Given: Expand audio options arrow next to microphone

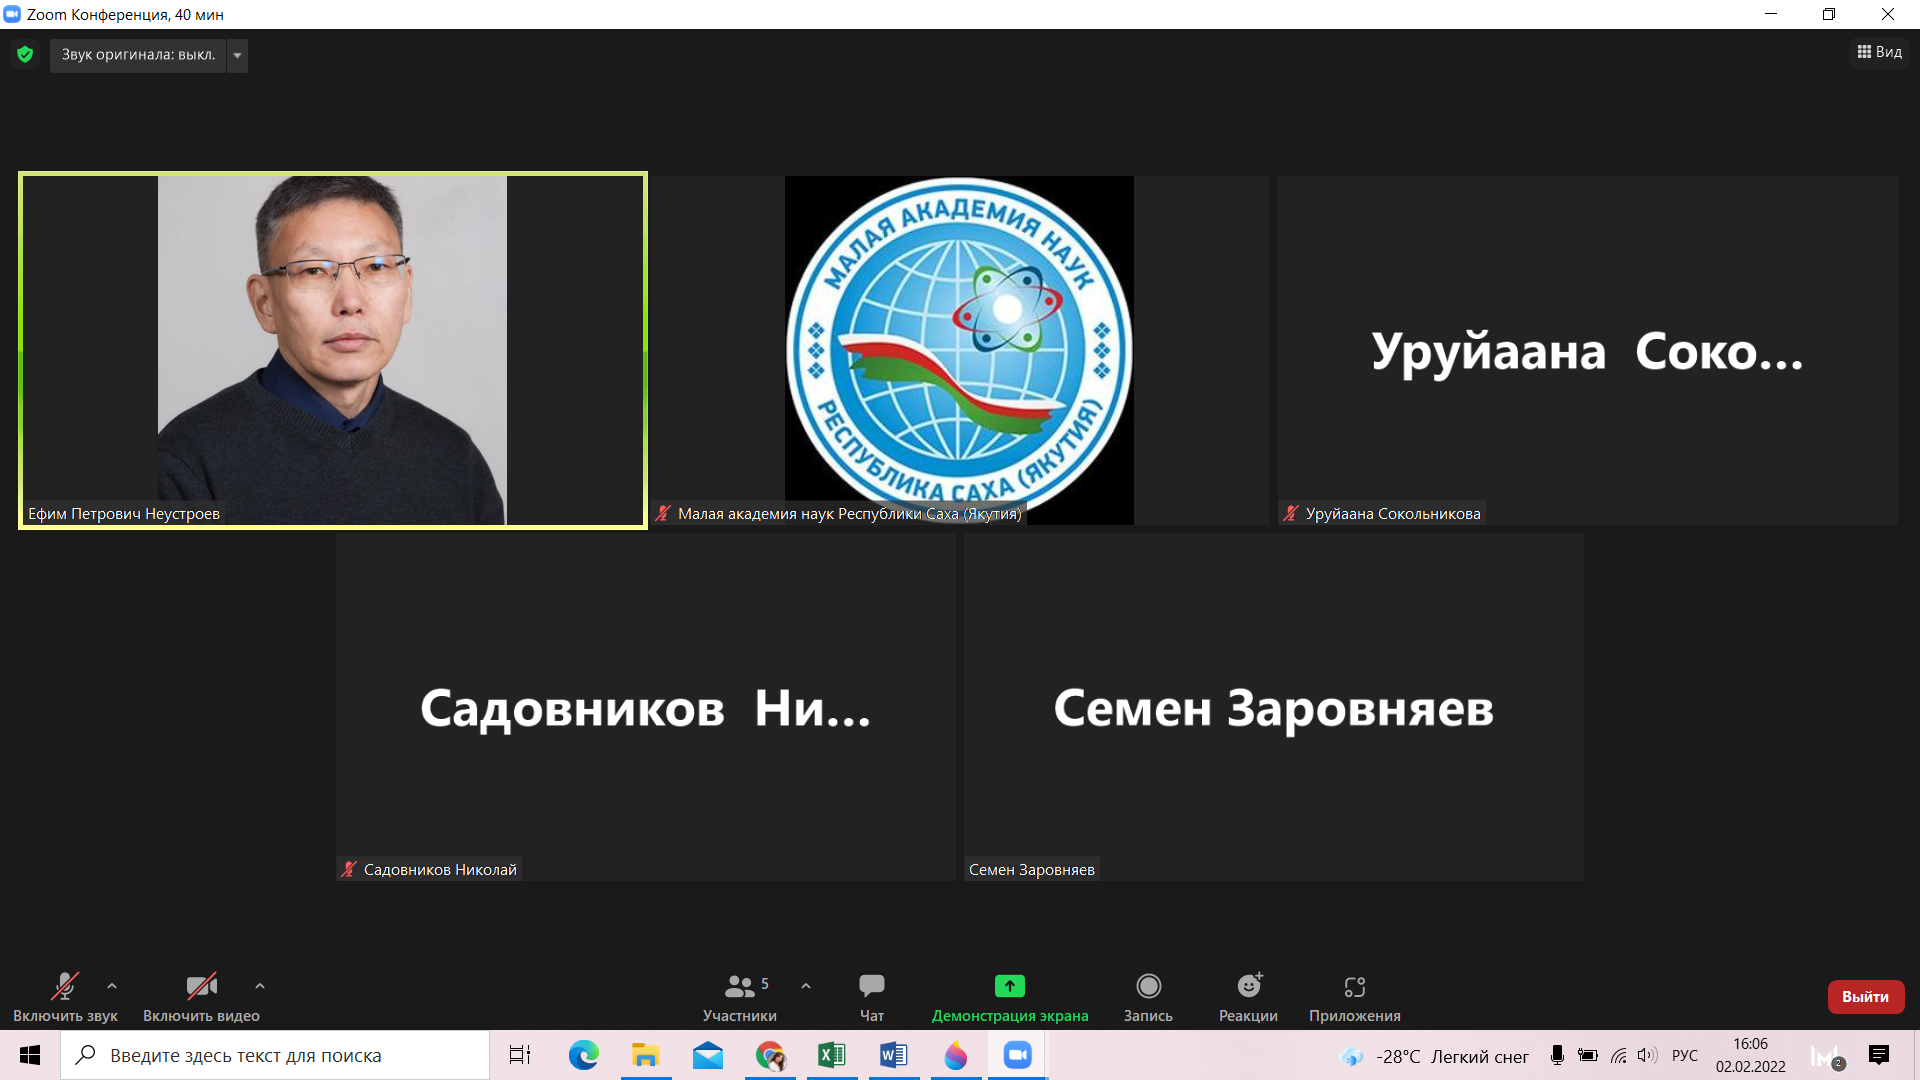Looking at the screenshot, I should (112, 986).
